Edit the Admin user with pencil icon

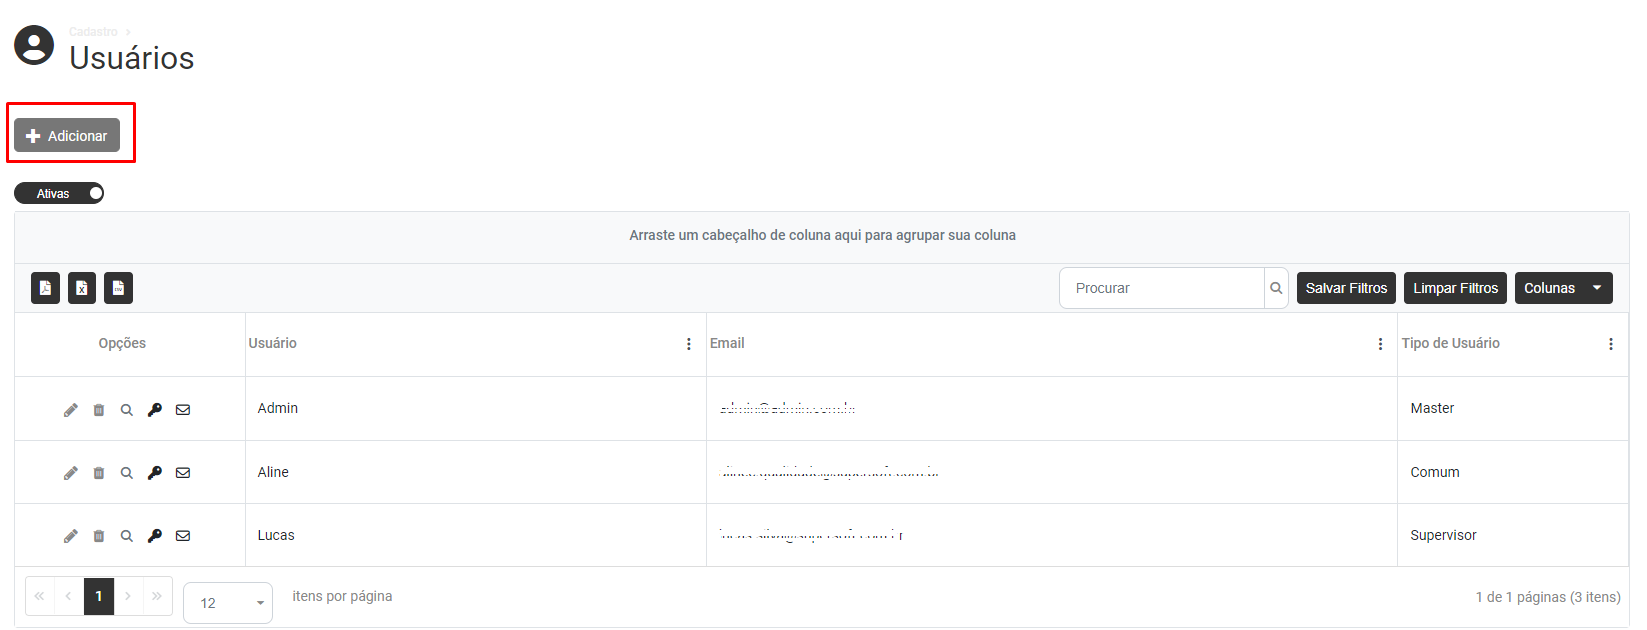(71, 410)
